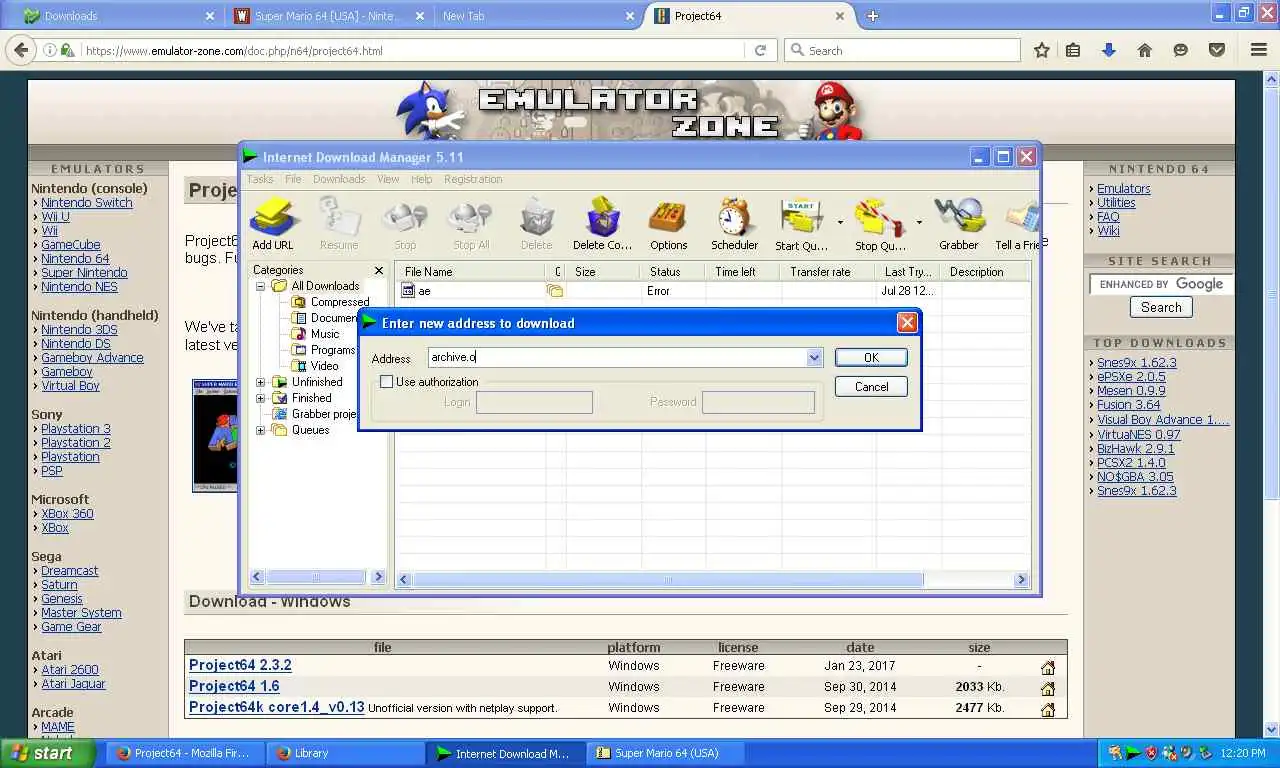
Task: Open the Registration menu in IDM
Action: pos(473,179)
